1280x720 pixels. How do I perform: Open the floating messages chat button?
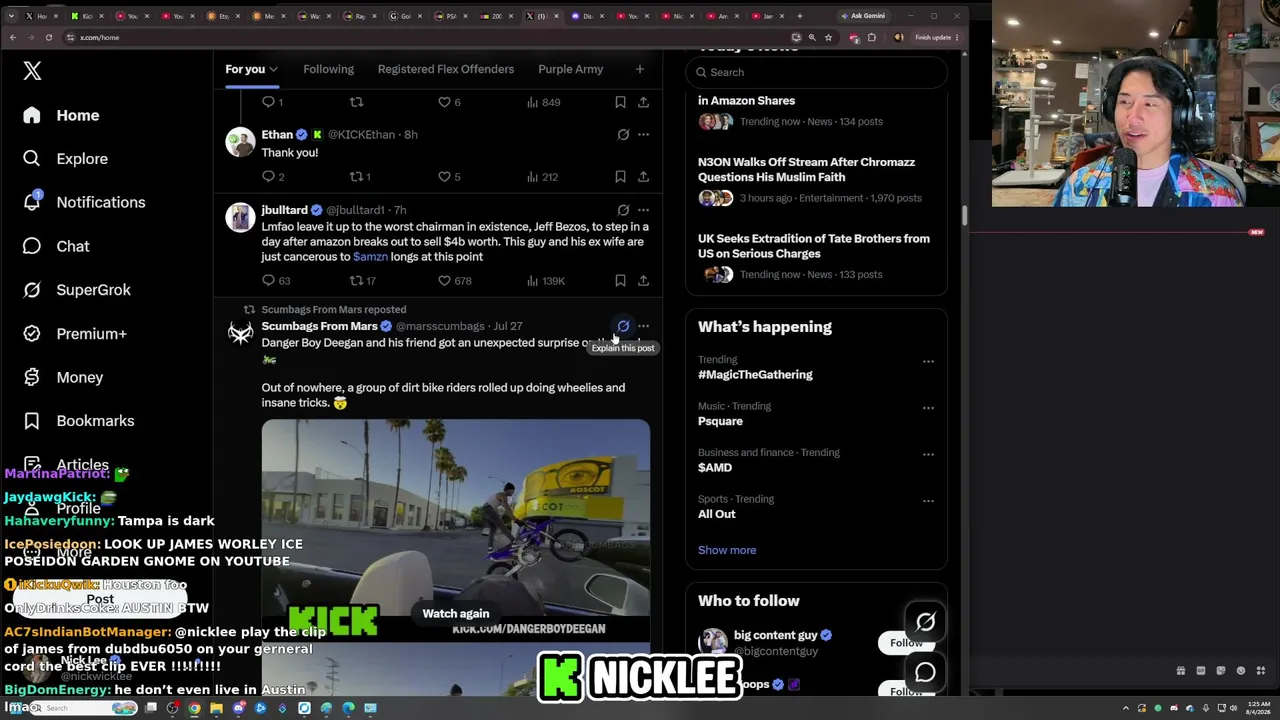point(925,672)
